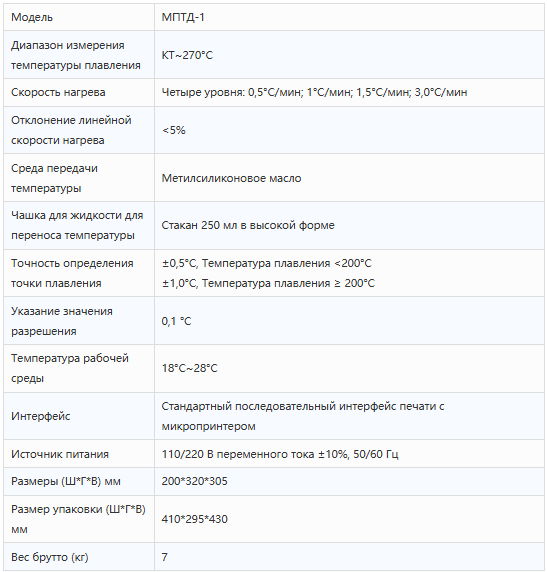Select the Источник питания label

click(60, 454)
